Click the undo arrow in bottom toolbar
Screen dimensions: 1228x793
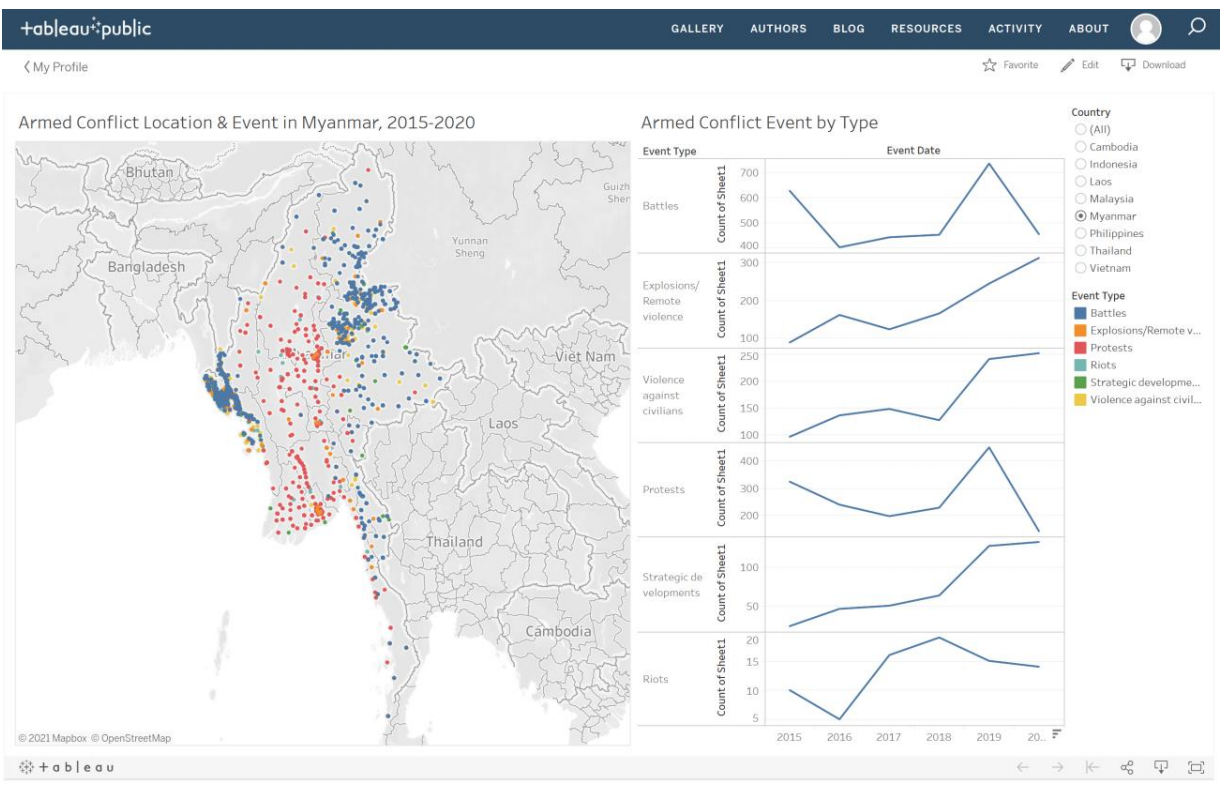pyautogui.click(x=1023, y=767)
